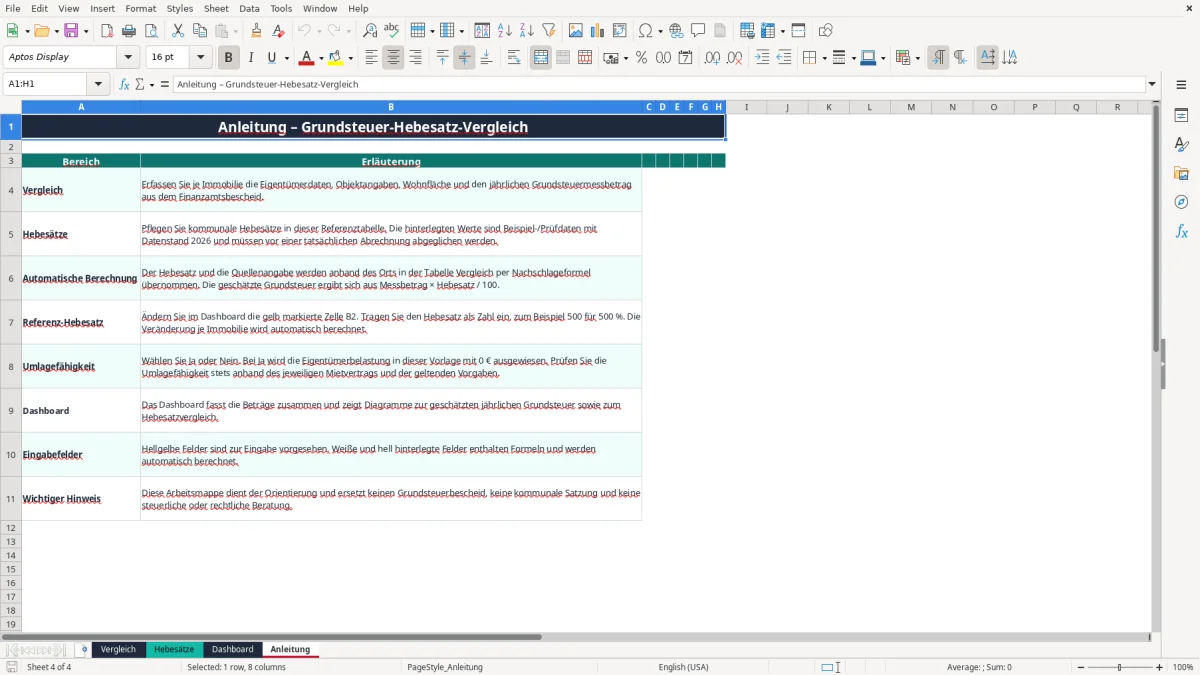1200x675 pixels.
Task: Open the Tools menu
Action: [281, 8]
